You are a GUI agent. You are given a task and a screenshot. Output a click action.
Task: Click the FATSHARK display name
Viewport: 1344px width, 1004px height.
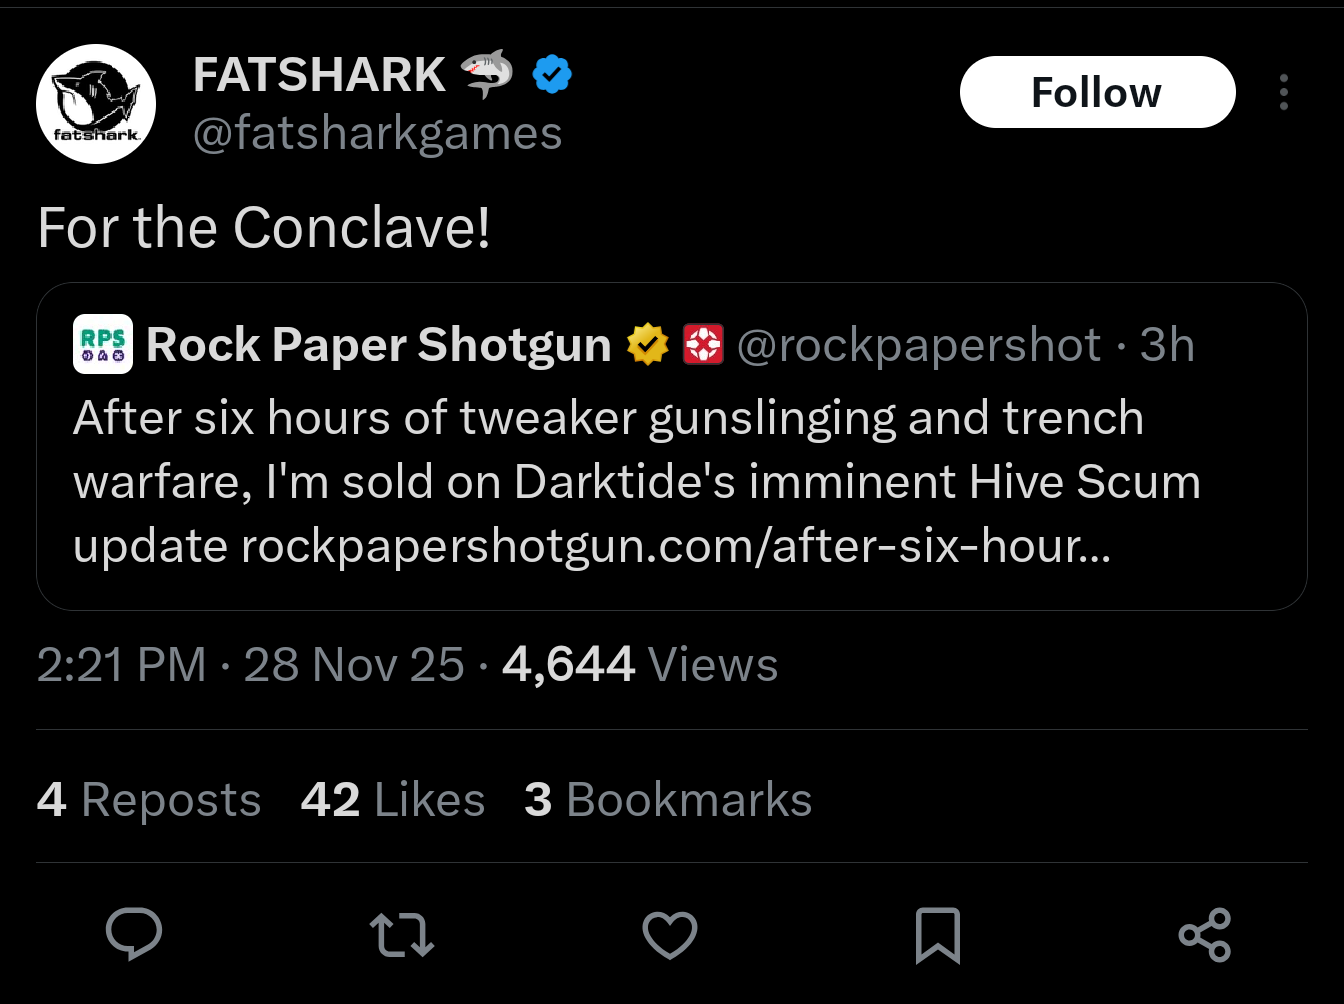tap(319, 75)
